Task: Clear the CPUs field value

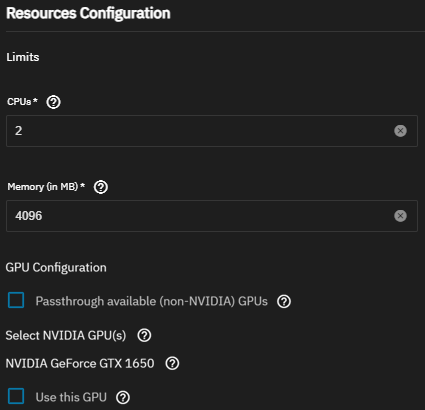Action: coord(400,131)
